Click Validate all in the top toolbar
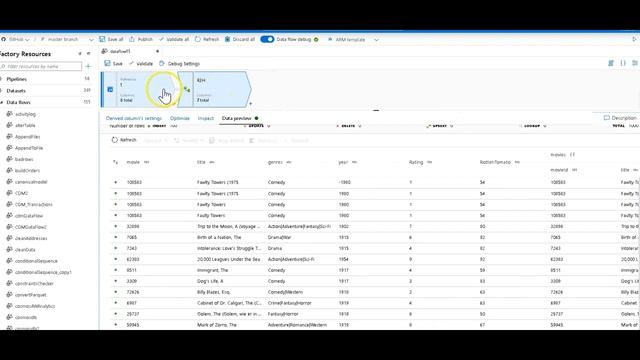The height and width of the screenshot is (360, 640). pos(174,39)
